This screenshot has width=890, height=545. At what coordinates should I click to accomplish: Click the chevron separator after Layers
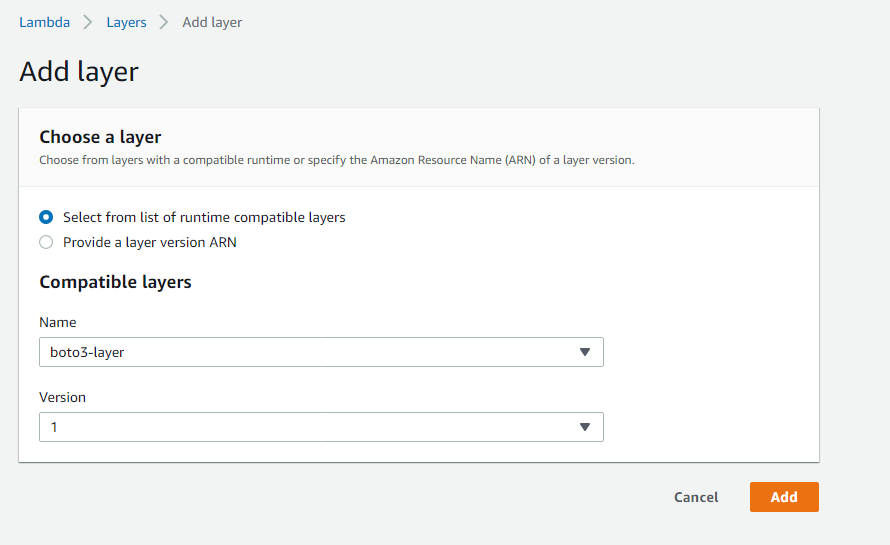pyautogui.click(x=163, y=22)
